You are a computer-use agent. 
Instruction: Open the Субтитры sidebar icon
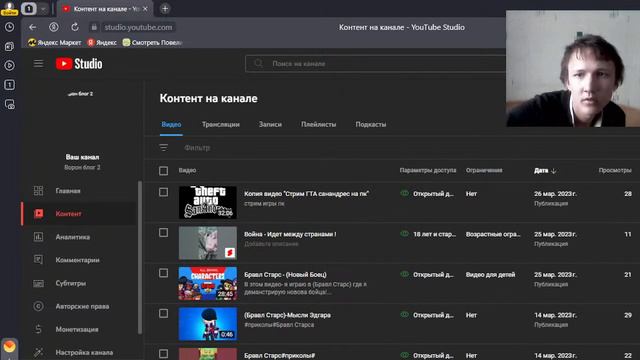point(38,283)
